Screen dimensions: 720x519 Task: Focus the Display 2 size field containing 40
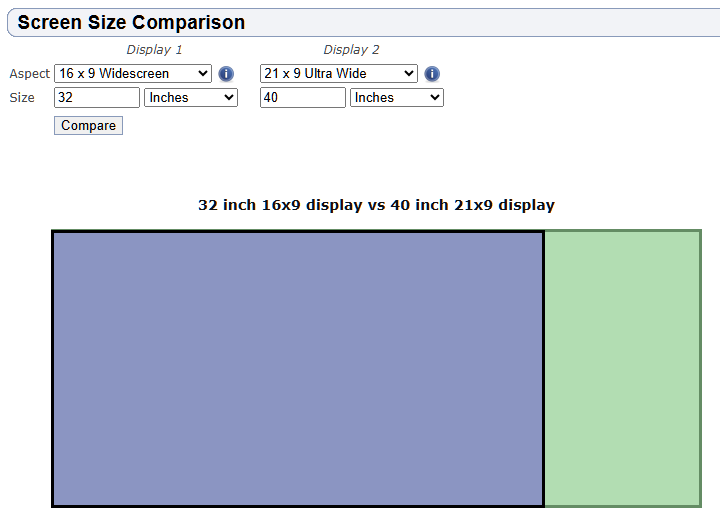pyautogui.click(x=302, y=98)
